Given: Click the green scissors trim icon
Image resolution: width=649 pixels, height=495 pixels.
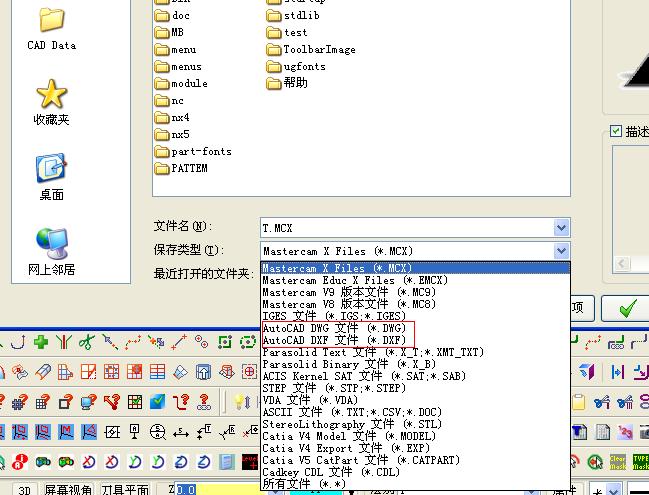Looking at the screenshot, I should [87, 342].
